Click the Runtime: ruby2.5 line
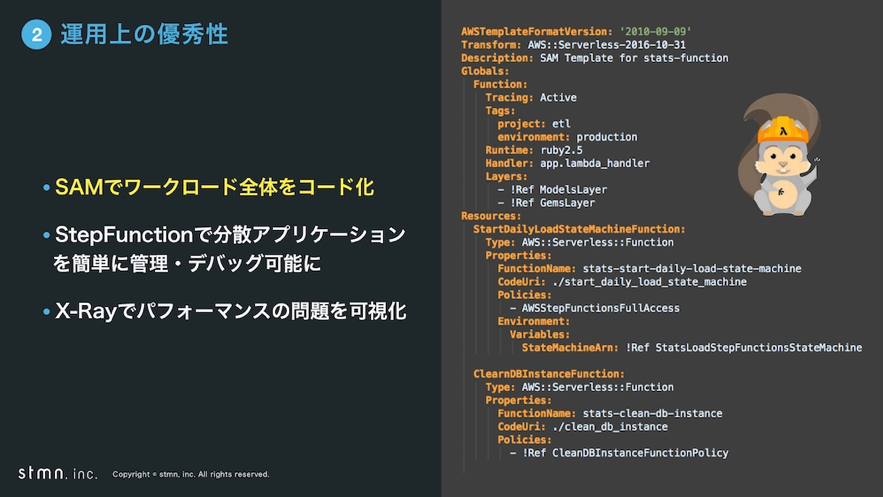883x497 pixels. click(x=534, y=150)
